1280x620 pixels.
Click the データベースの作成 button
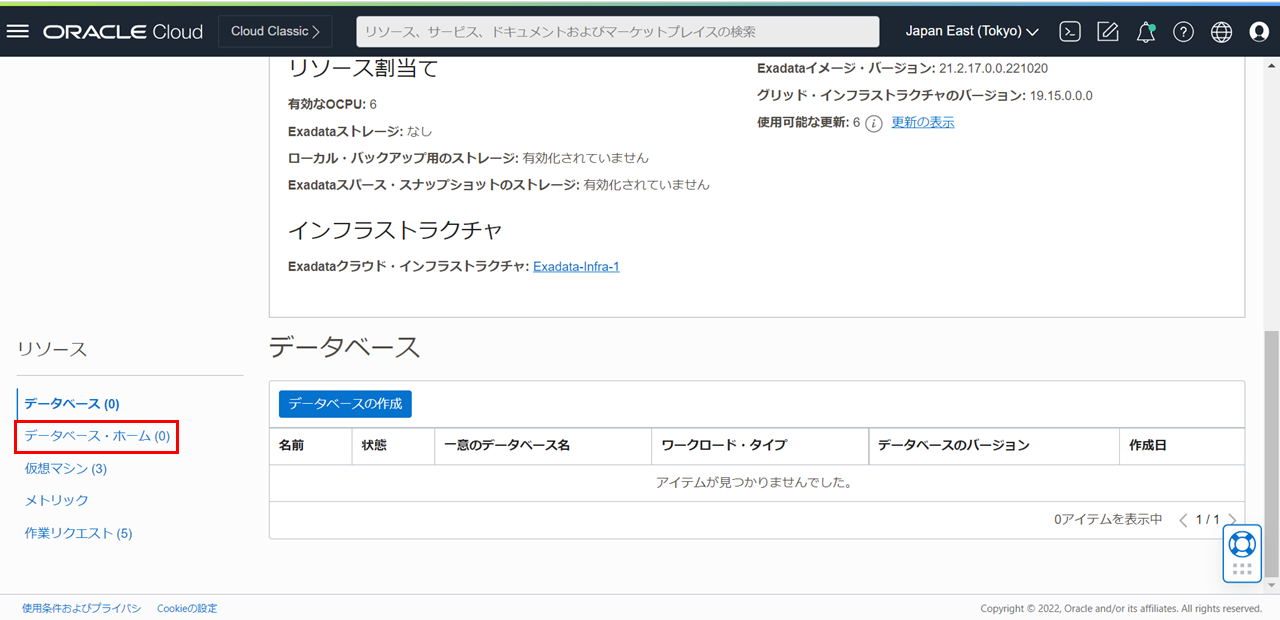click(x=345, y=404)
